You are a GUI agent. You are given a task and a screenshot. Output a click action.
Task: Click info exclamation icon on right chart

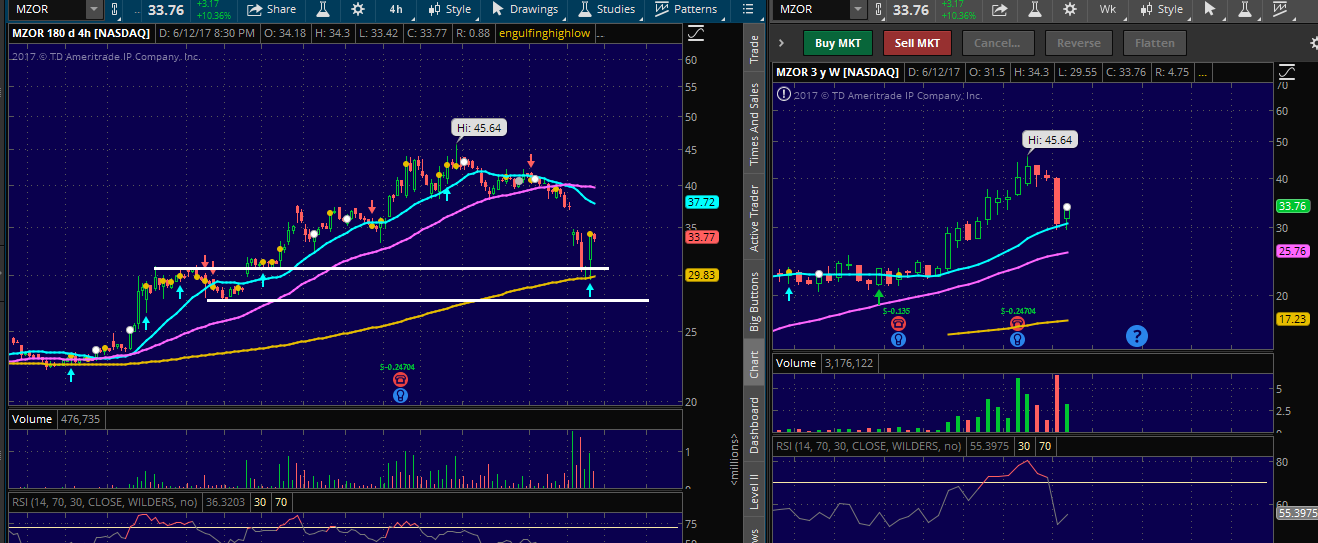(784, 93)
